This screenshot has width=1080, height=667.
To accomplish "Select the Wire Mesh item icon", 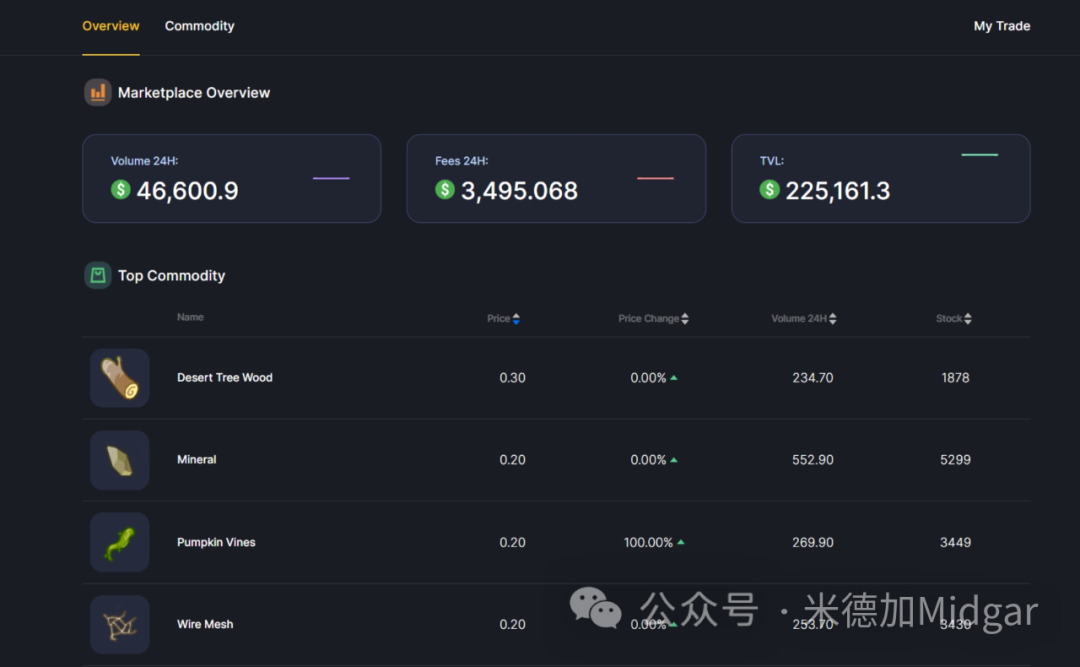I will [119, 624].
